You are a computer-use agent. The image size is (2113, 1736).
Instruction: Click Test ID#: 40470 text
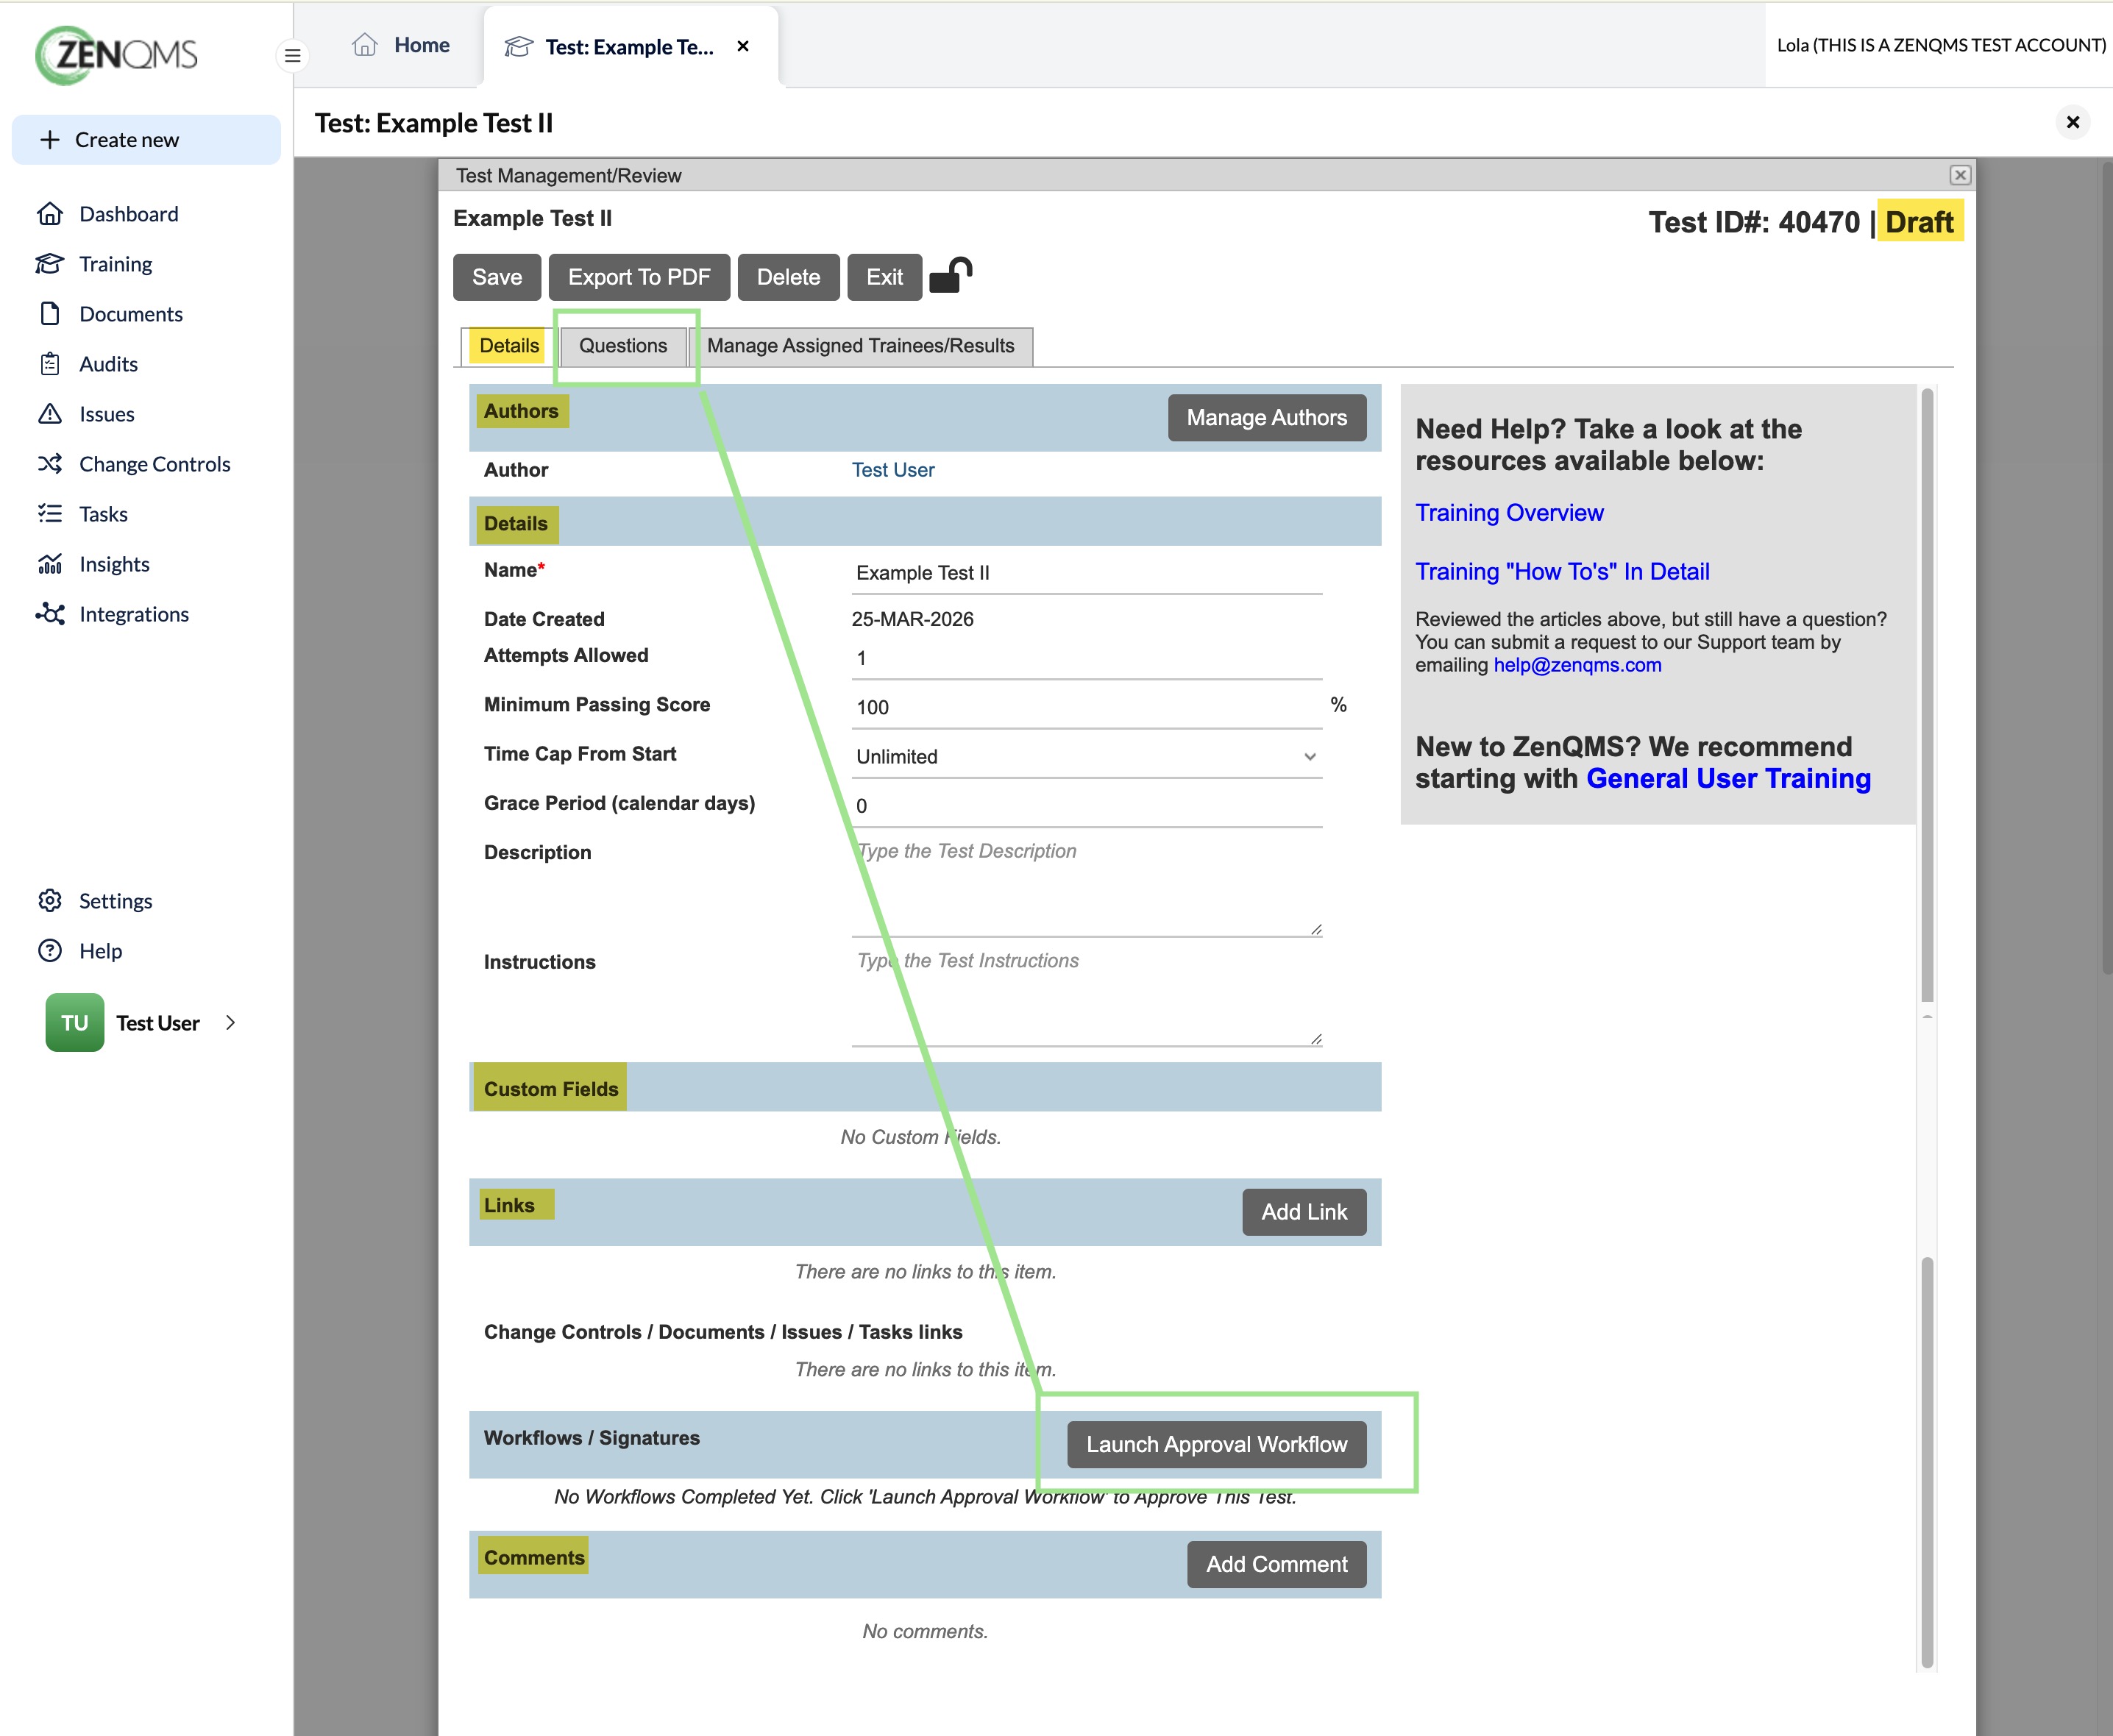pyautogui.click(x=1754, y=222)
